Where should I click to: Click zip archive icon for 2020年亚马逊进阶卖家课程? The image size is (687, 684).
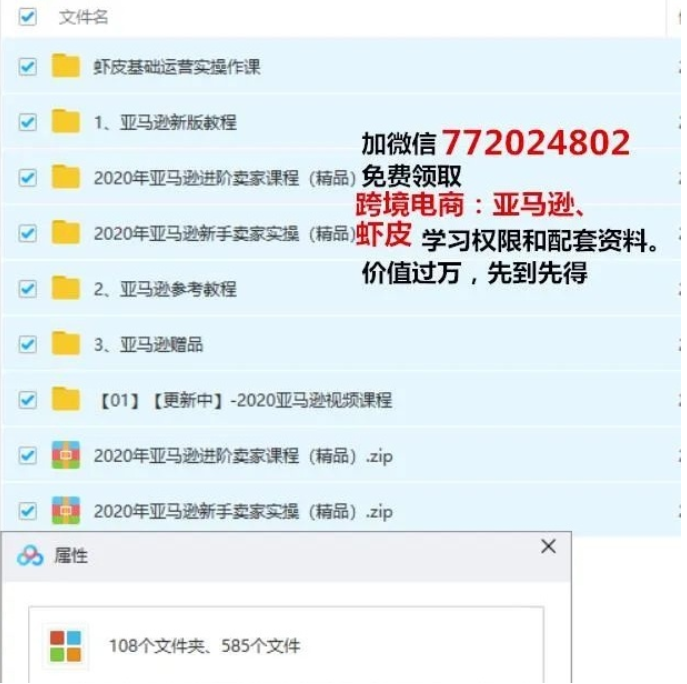[66, 455]
